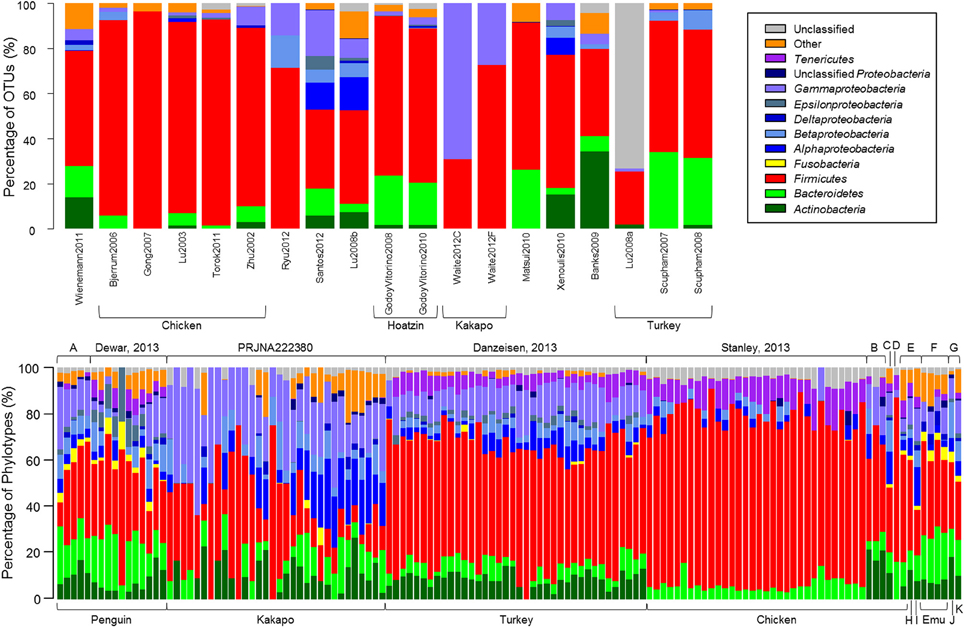Select the 'Matsui2010' x-axis label

(526, 258)
